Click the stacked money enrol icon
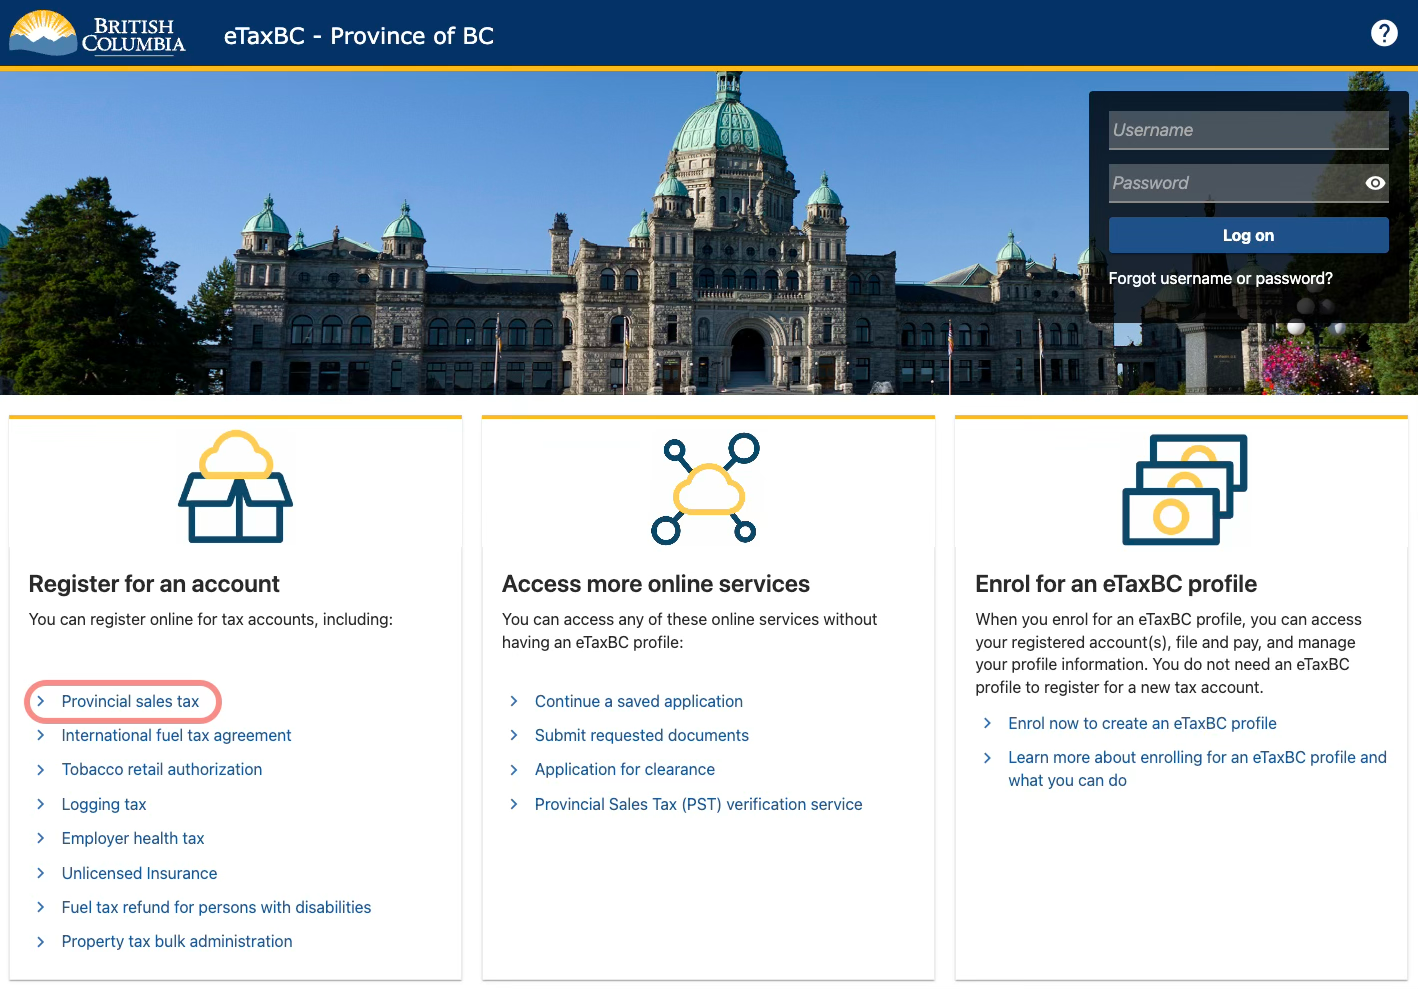Image resolution: width=1418 pixels, height=989 pixels. point(1183,489)
